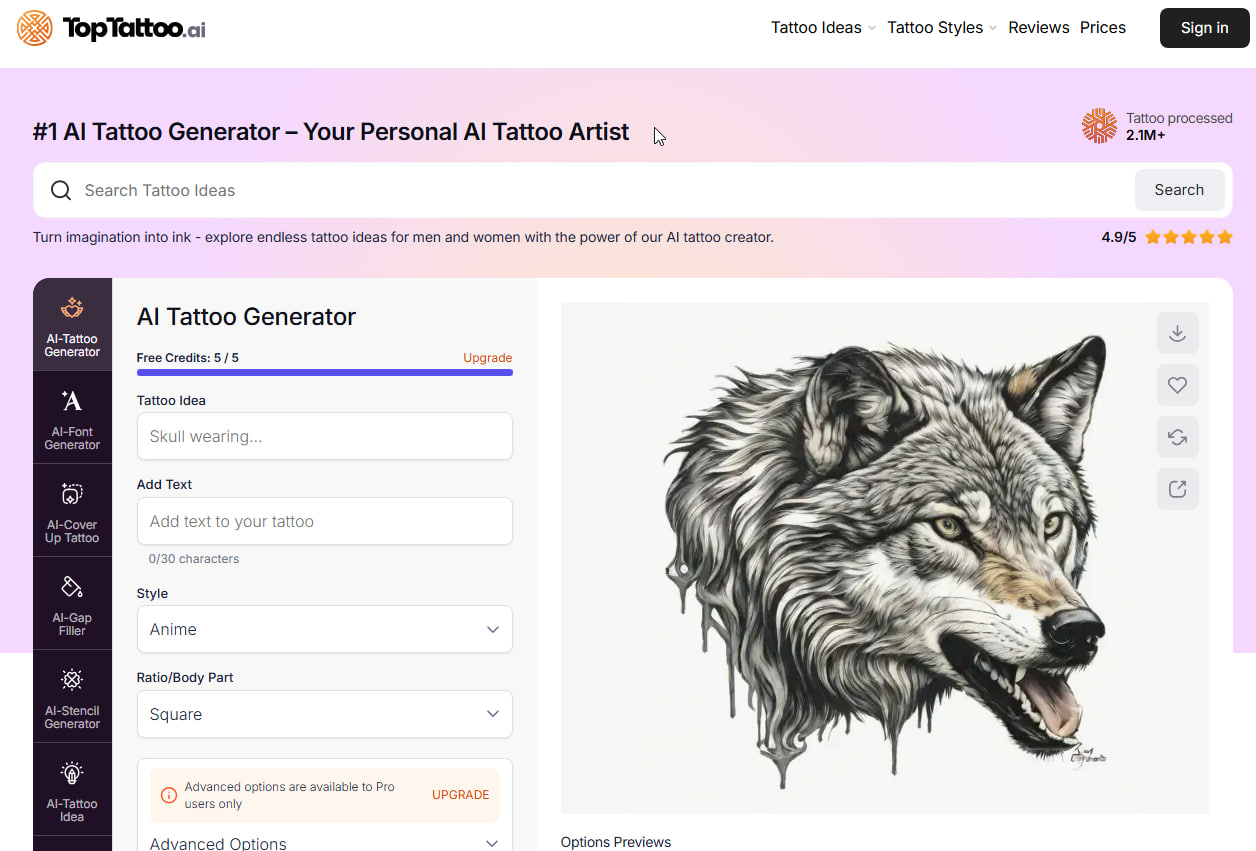Image resolution: width=1256 pixels, height=851 pixels.
Task: Download the generated wolf tattoo image
Action: click(x=1177, y=333)
